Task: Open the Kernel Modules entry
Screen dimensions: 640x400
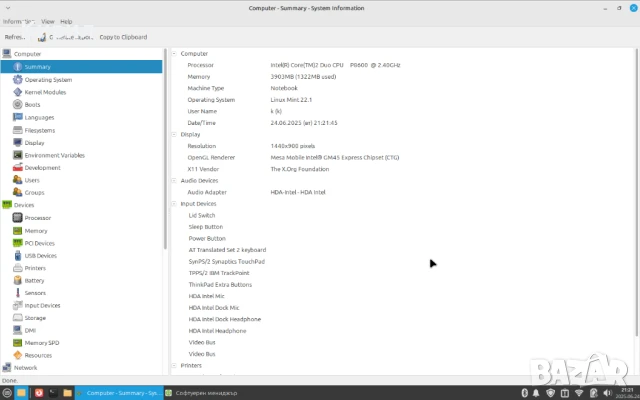Action: tap(45, 92)
